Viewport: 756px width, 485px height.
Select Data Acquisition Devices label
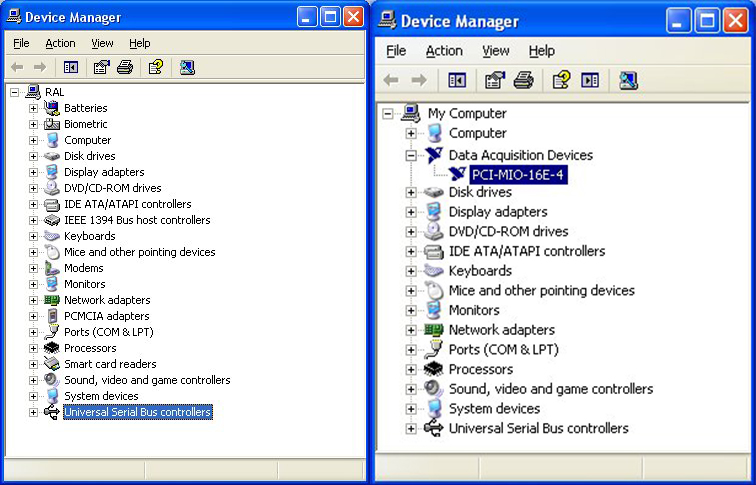click(x=521, y=155)
